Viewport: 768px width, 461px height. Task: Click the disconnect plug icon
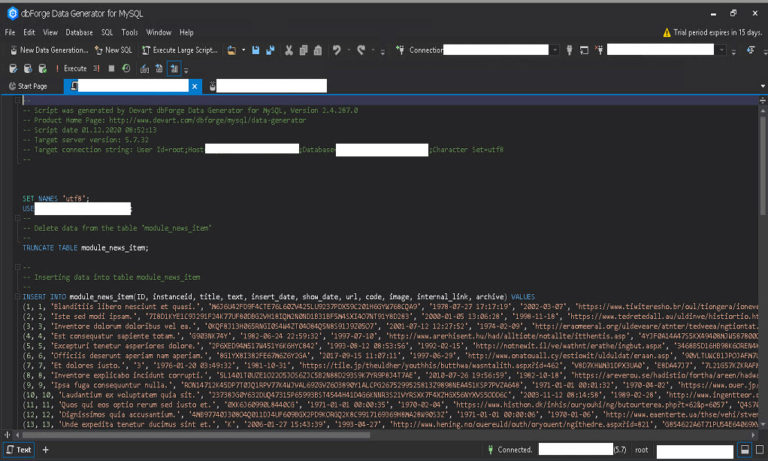(x=599, y=50)
